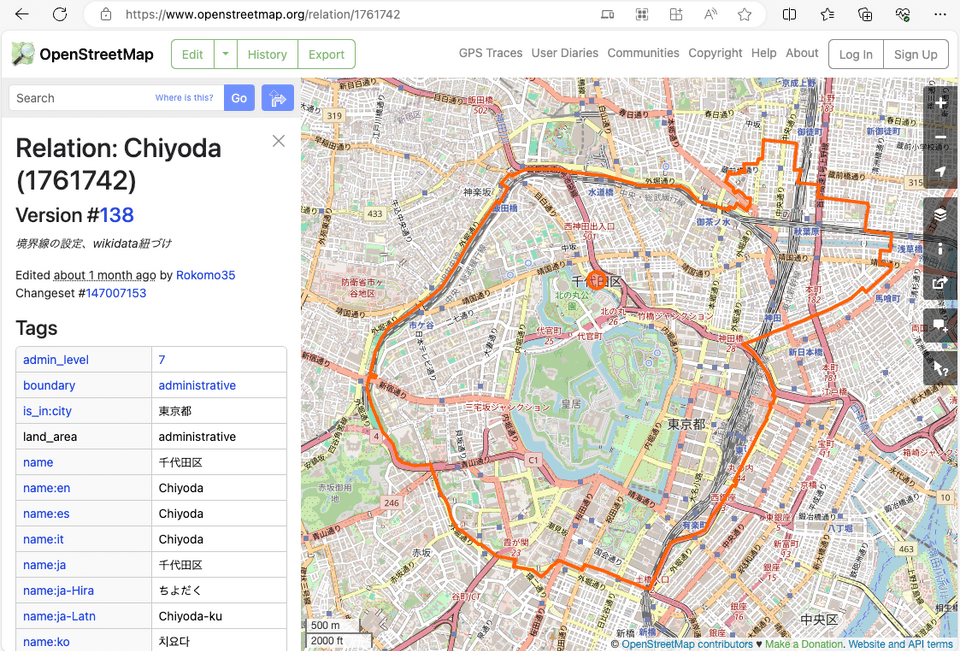Expand the Edit dropdown arrow
960x651 pixels.
227,54
